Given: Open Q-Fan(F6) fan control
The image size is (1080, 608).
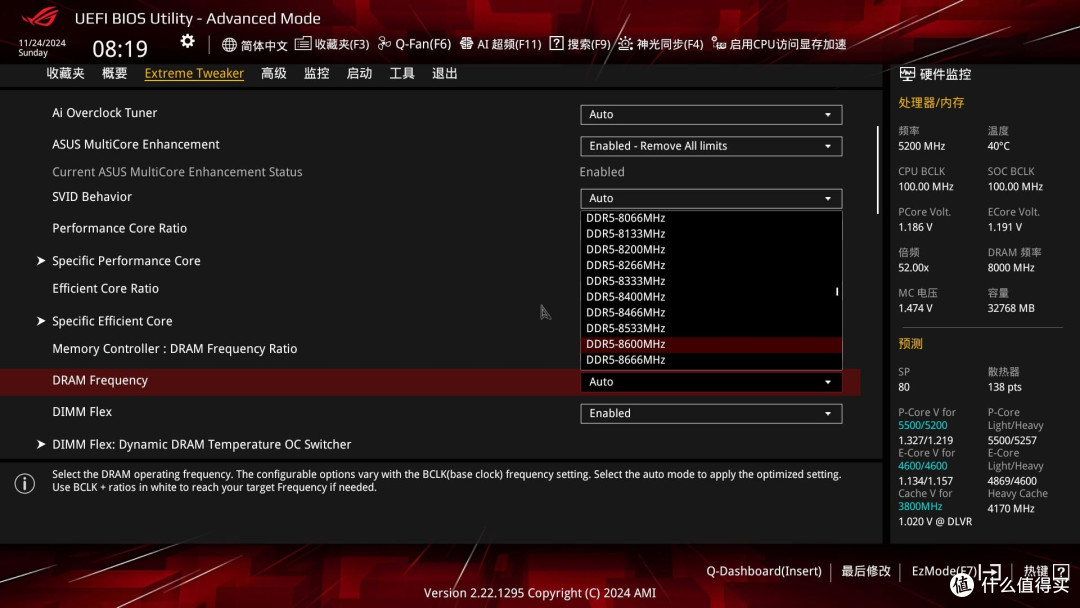Looking at the screenshot, I should tap(415, 44).
